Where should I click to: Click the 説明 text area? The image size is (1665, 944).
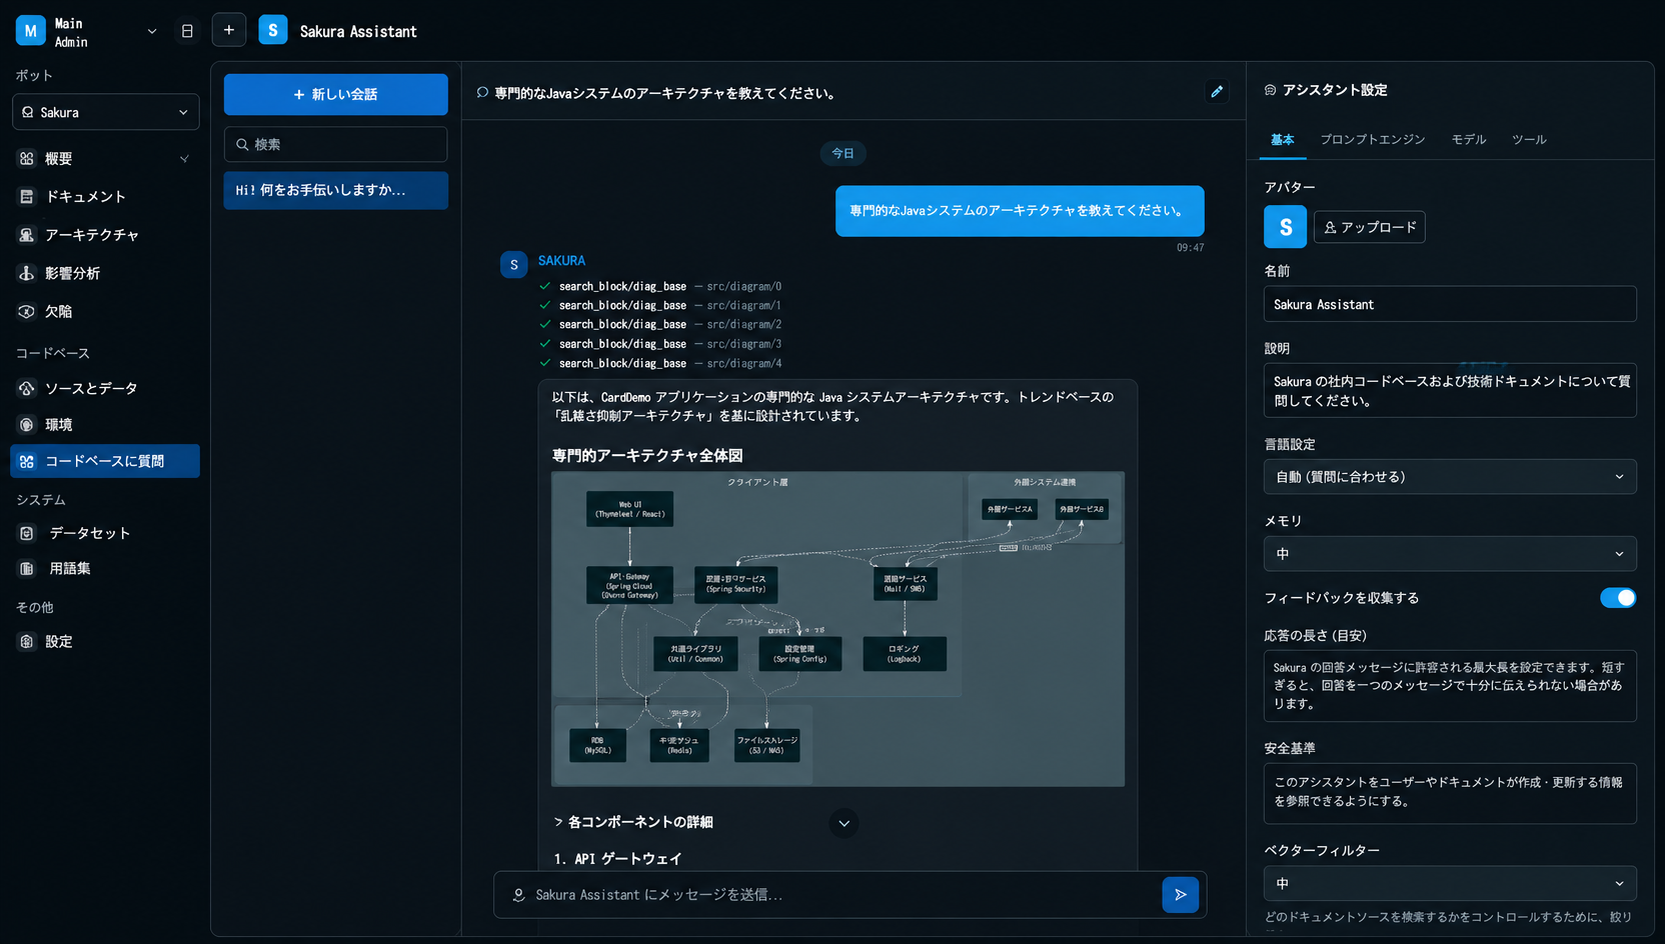coord(1450,390)
